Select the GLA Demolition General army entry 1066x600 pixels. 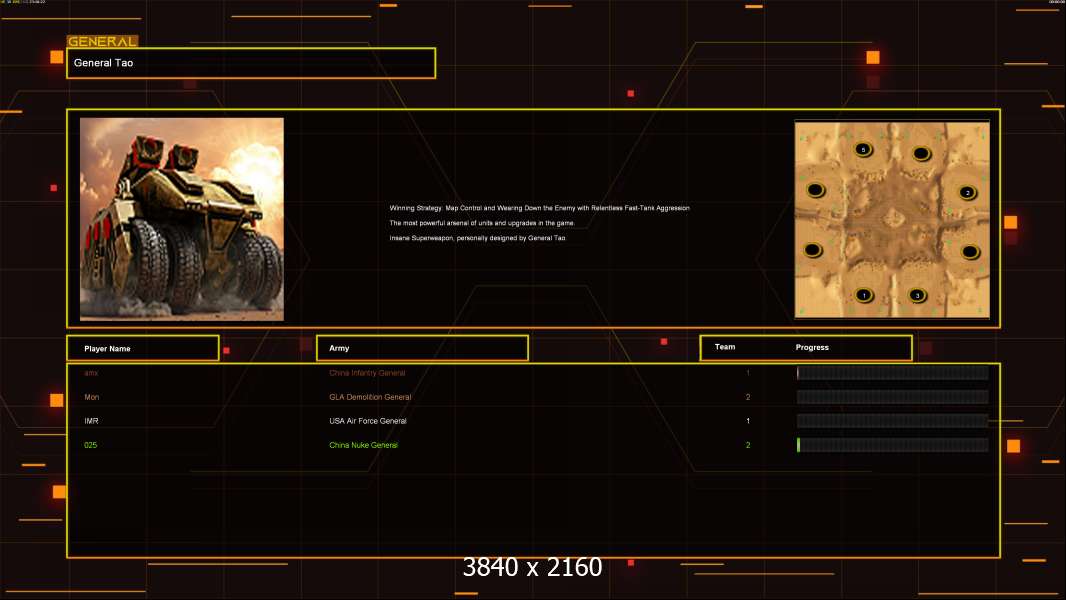[370, 397]
